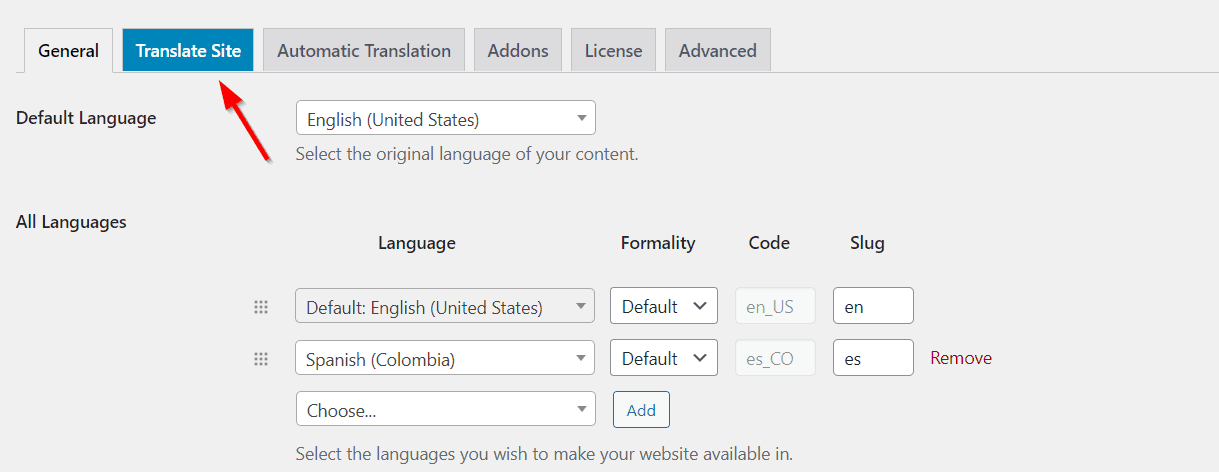The width and height of the screenshot is (1219, 472).
Task: Switch to the Advanced tab
Action: click(718, 50)
